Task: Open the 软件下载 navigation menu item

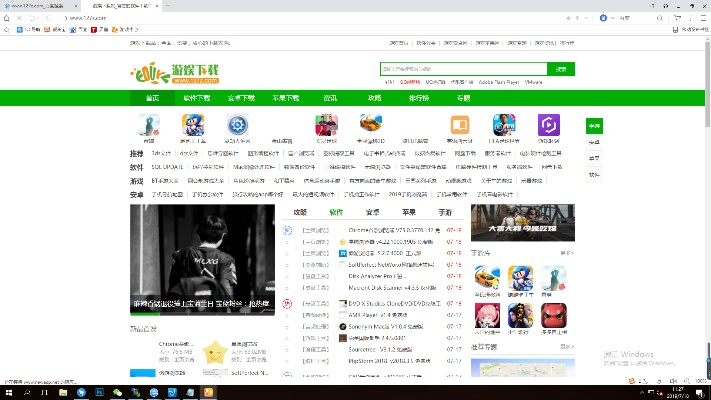Action: point(197,98)
